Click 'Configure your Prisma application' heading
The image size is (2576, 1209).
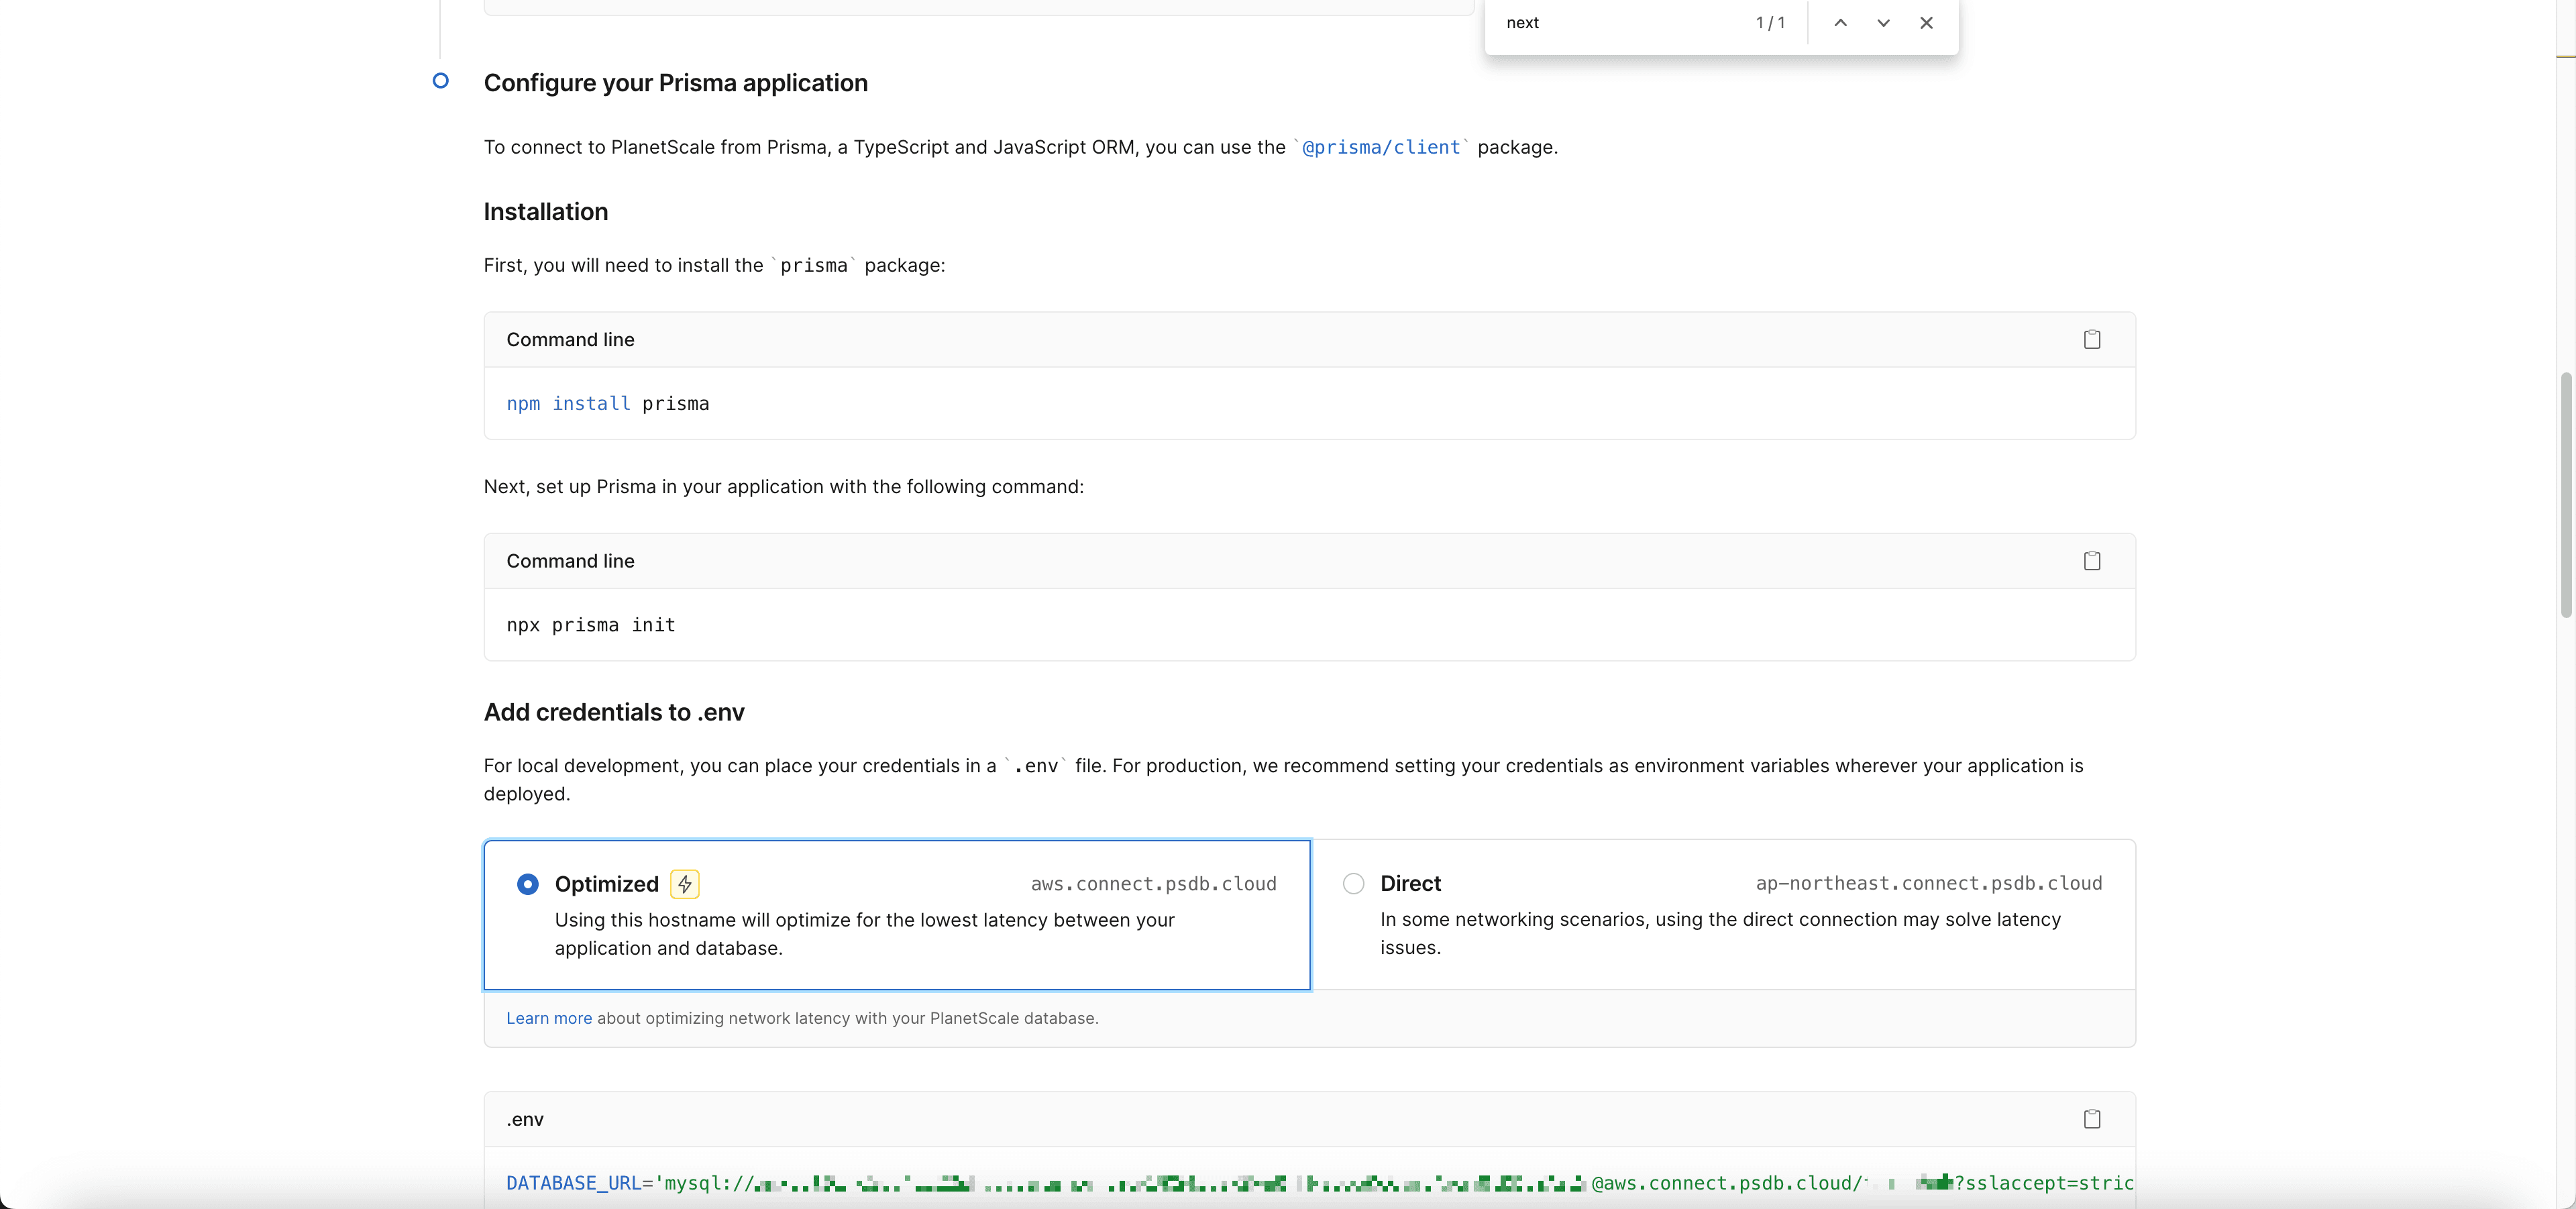pyautogui.click(x=676, y=83)
